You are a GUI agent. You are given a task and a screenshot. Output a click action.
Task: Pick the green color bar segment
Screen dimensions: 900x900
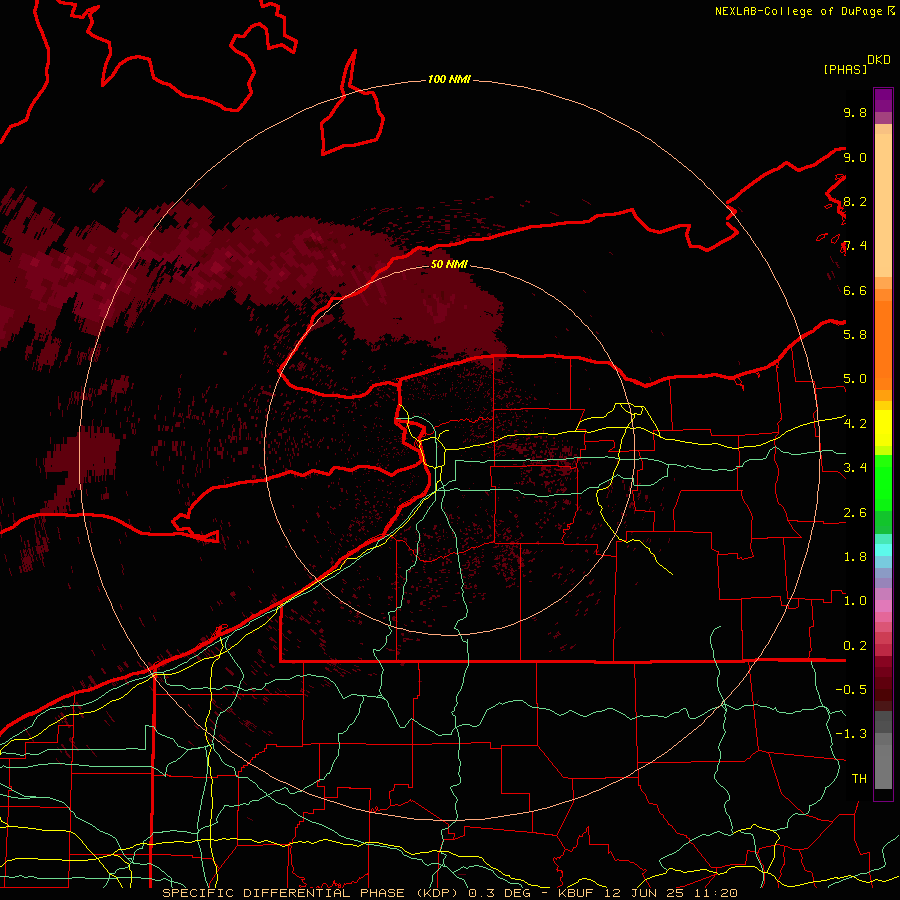point(883,482)
